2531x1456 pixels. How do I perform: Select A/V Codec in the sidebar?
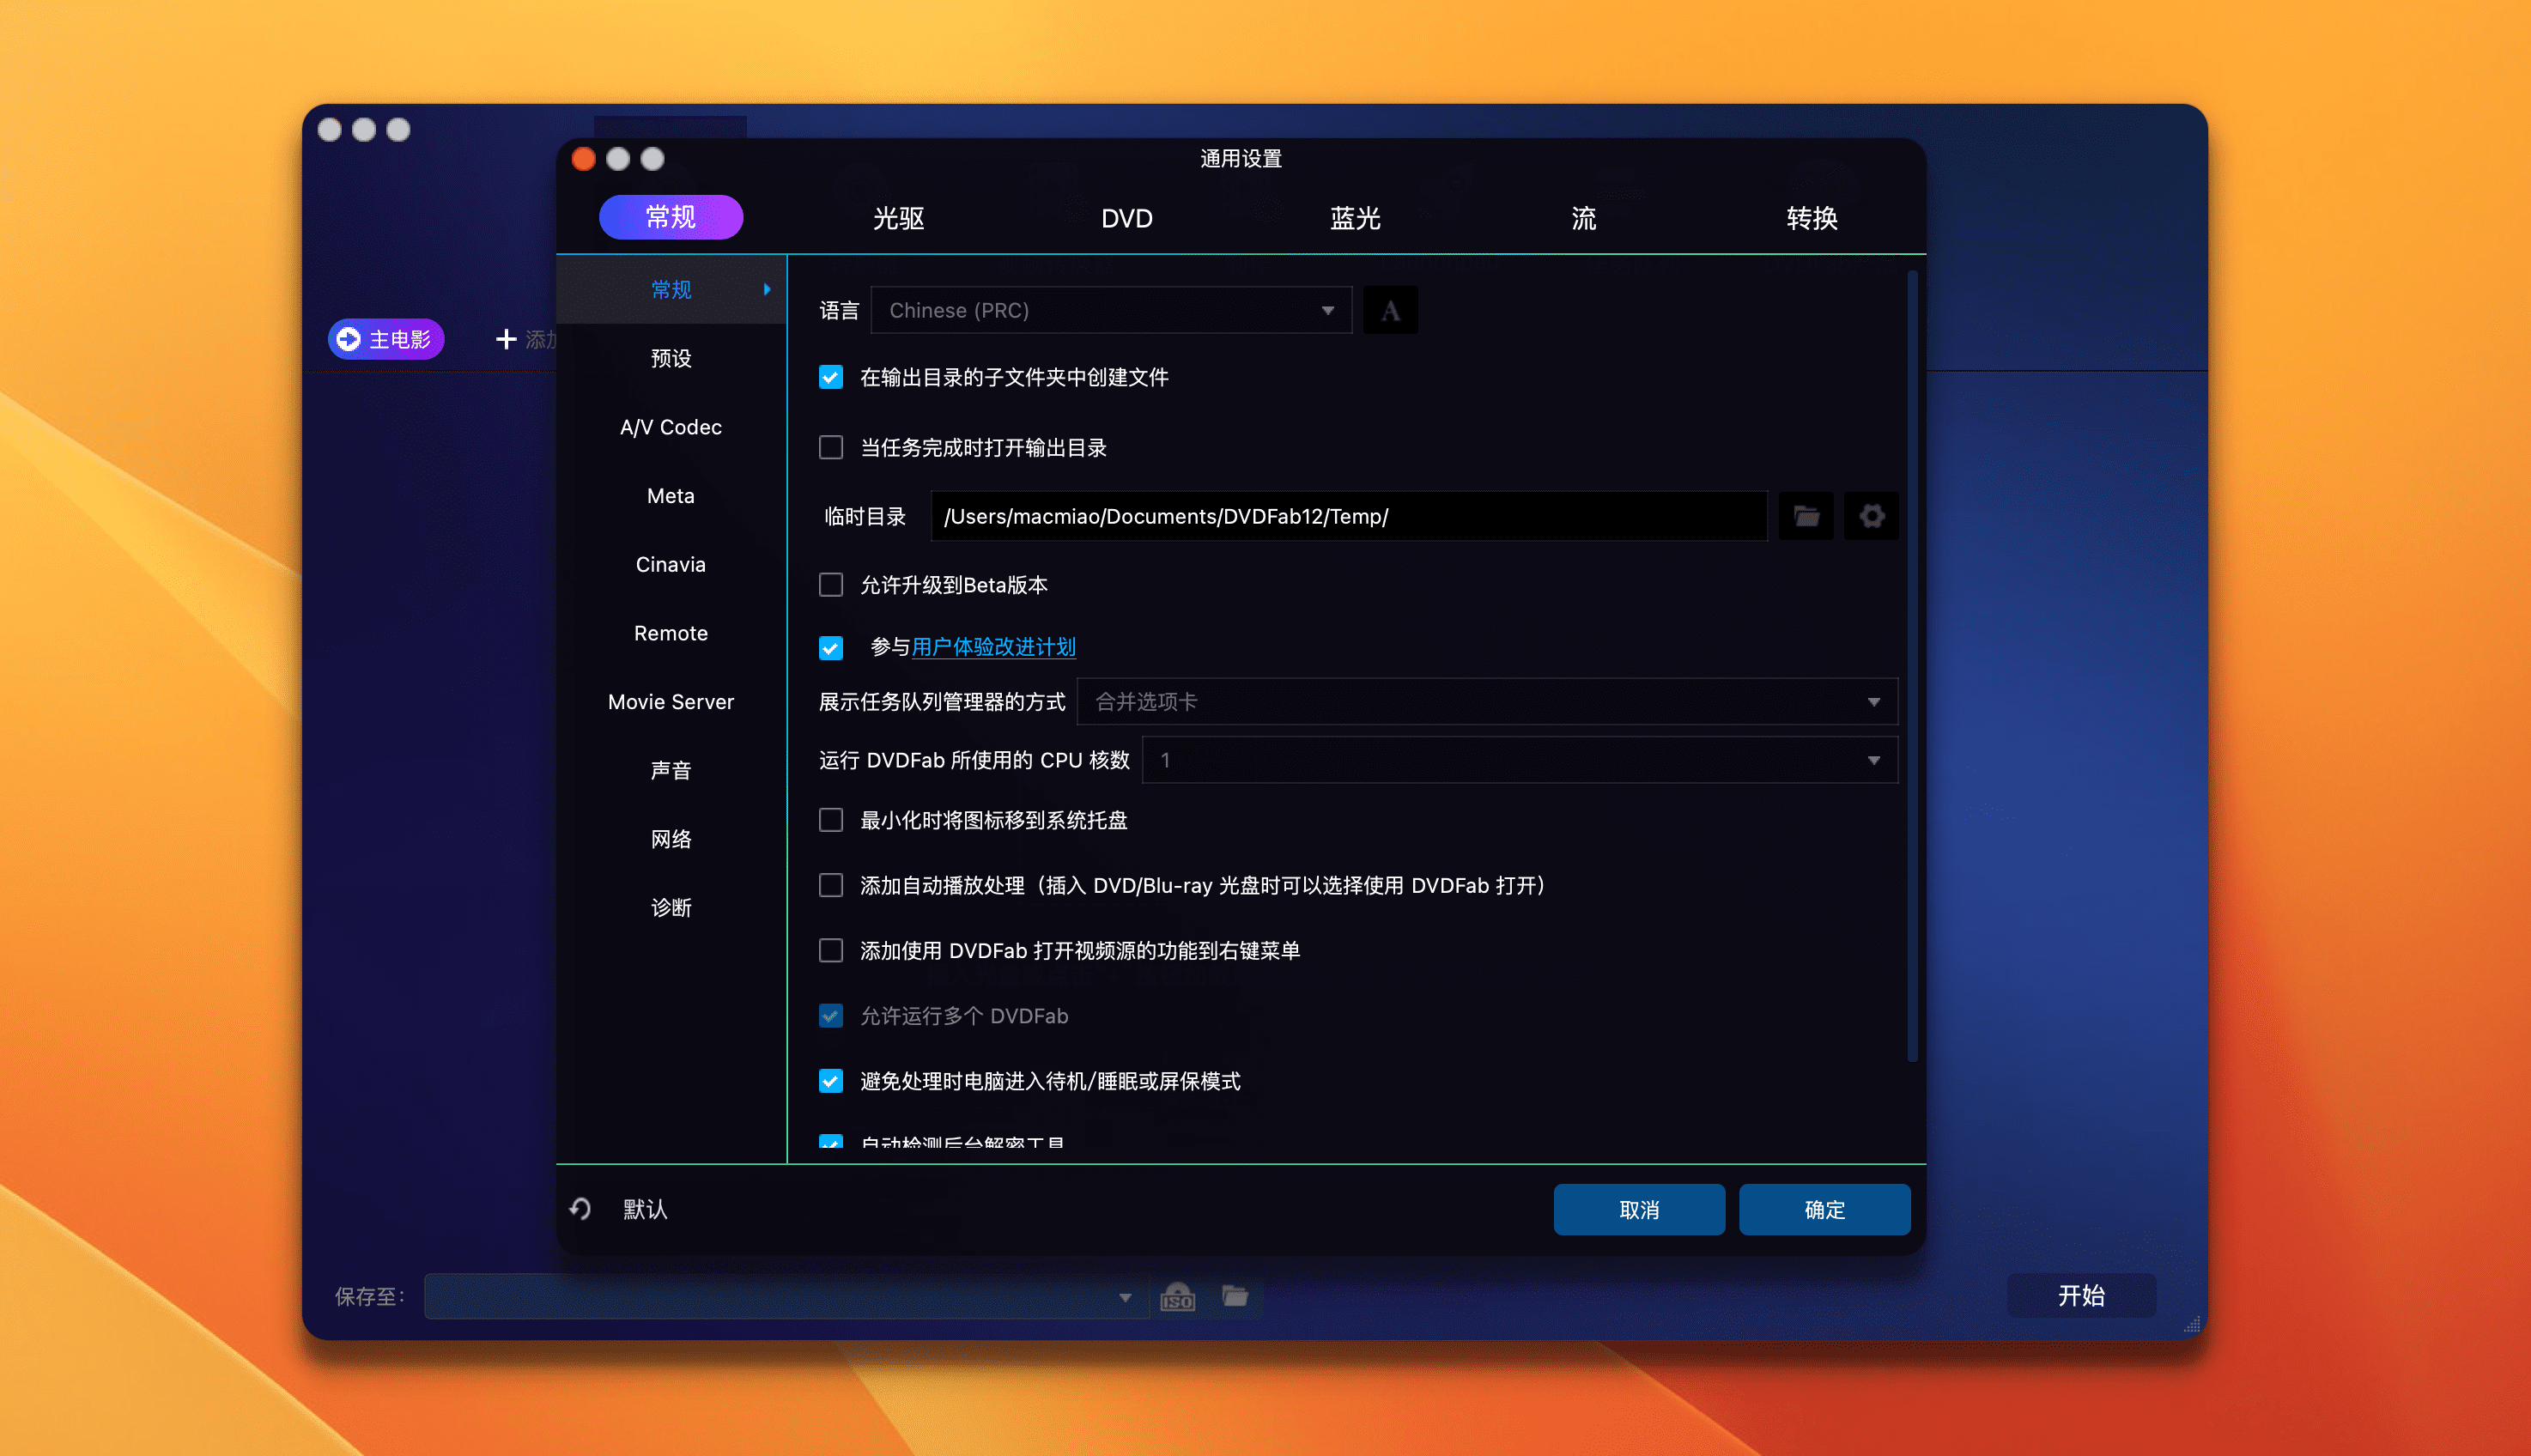670,427
